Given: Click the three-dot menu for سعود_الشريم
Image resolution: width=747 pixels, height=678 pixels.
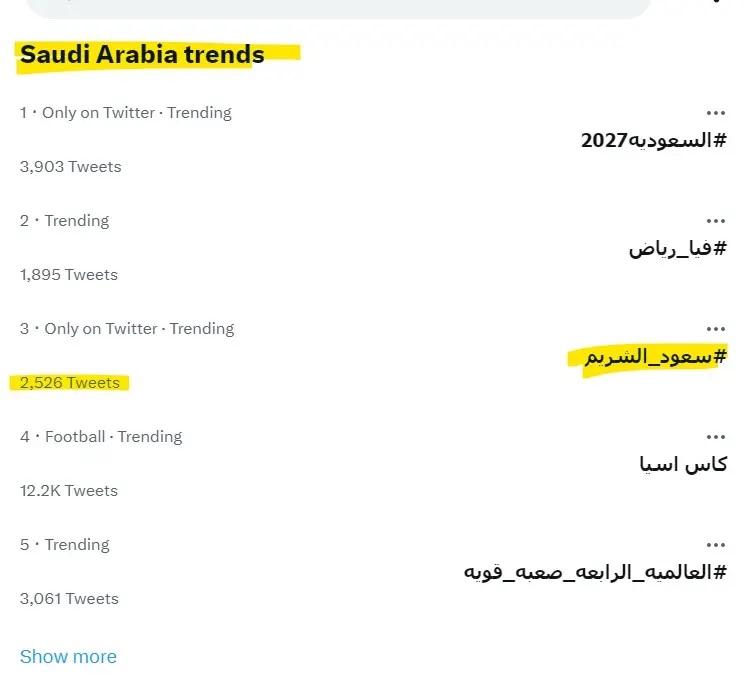Looking at the screenshot, I should pos(715,329).
